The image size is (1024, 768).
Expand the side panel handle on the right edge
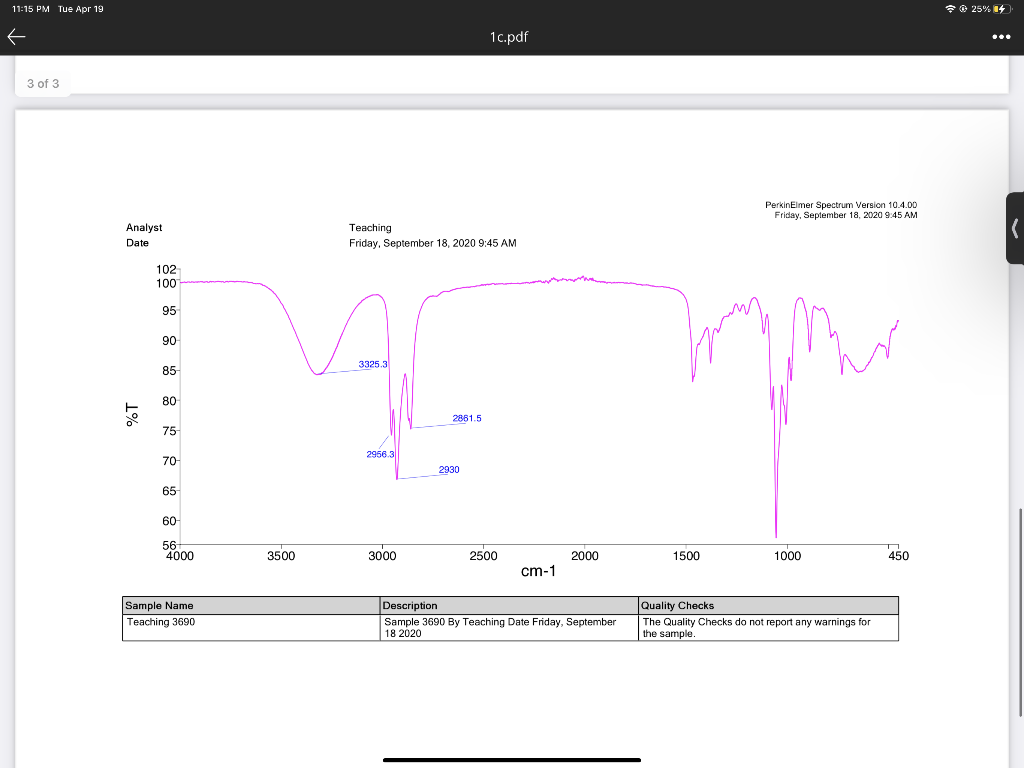tap(1015, 228)
